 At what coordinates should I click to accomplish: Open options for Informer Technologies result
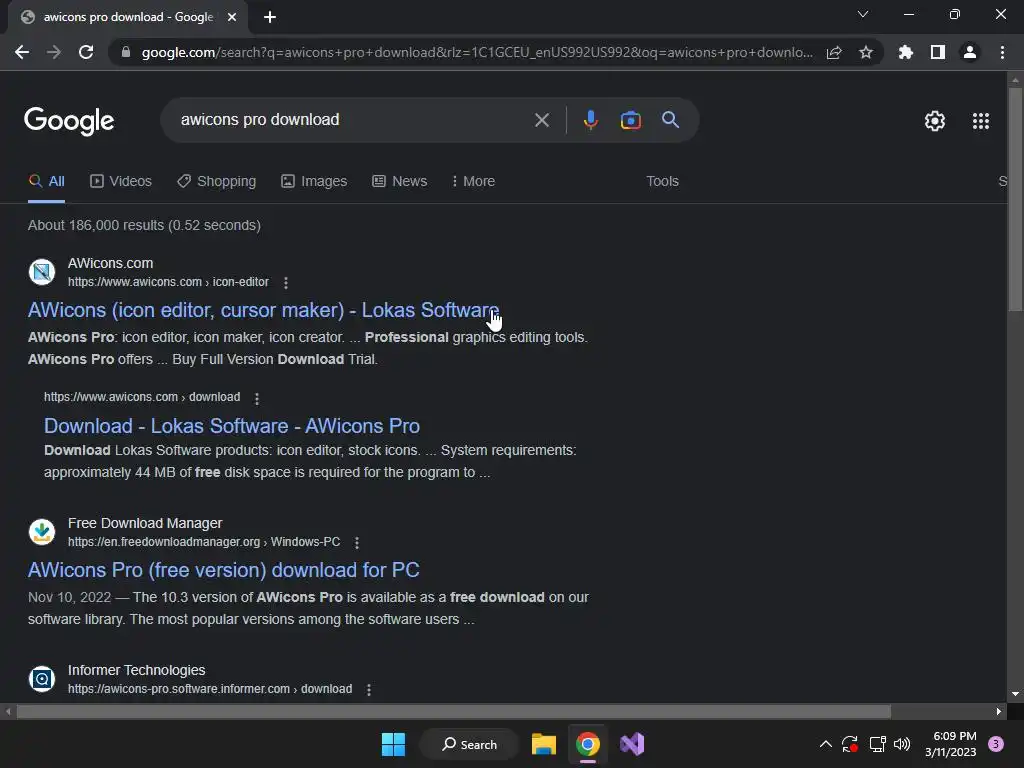368,690
